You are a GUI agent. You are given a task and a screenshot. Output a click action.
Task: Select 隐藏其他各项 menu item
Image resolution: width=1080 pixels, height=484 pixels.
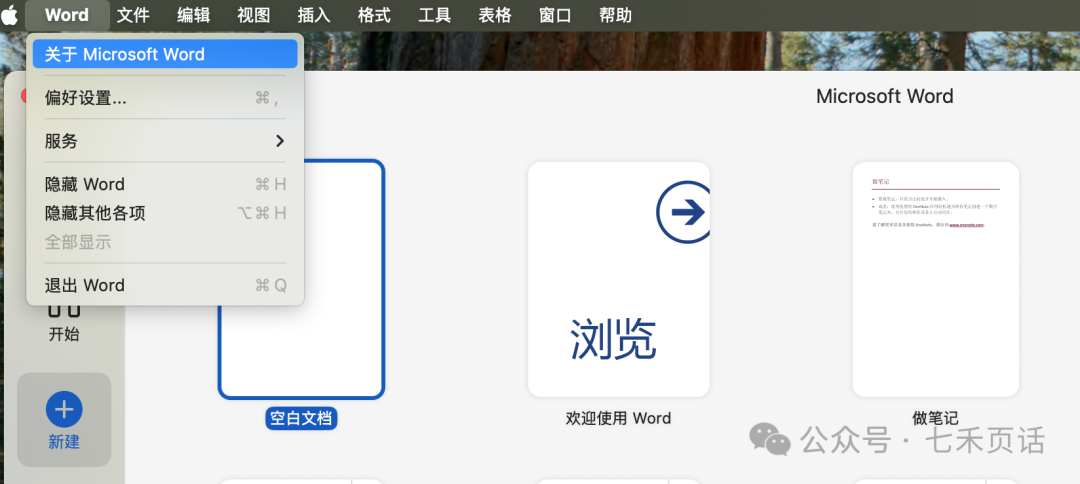point(165,213)
